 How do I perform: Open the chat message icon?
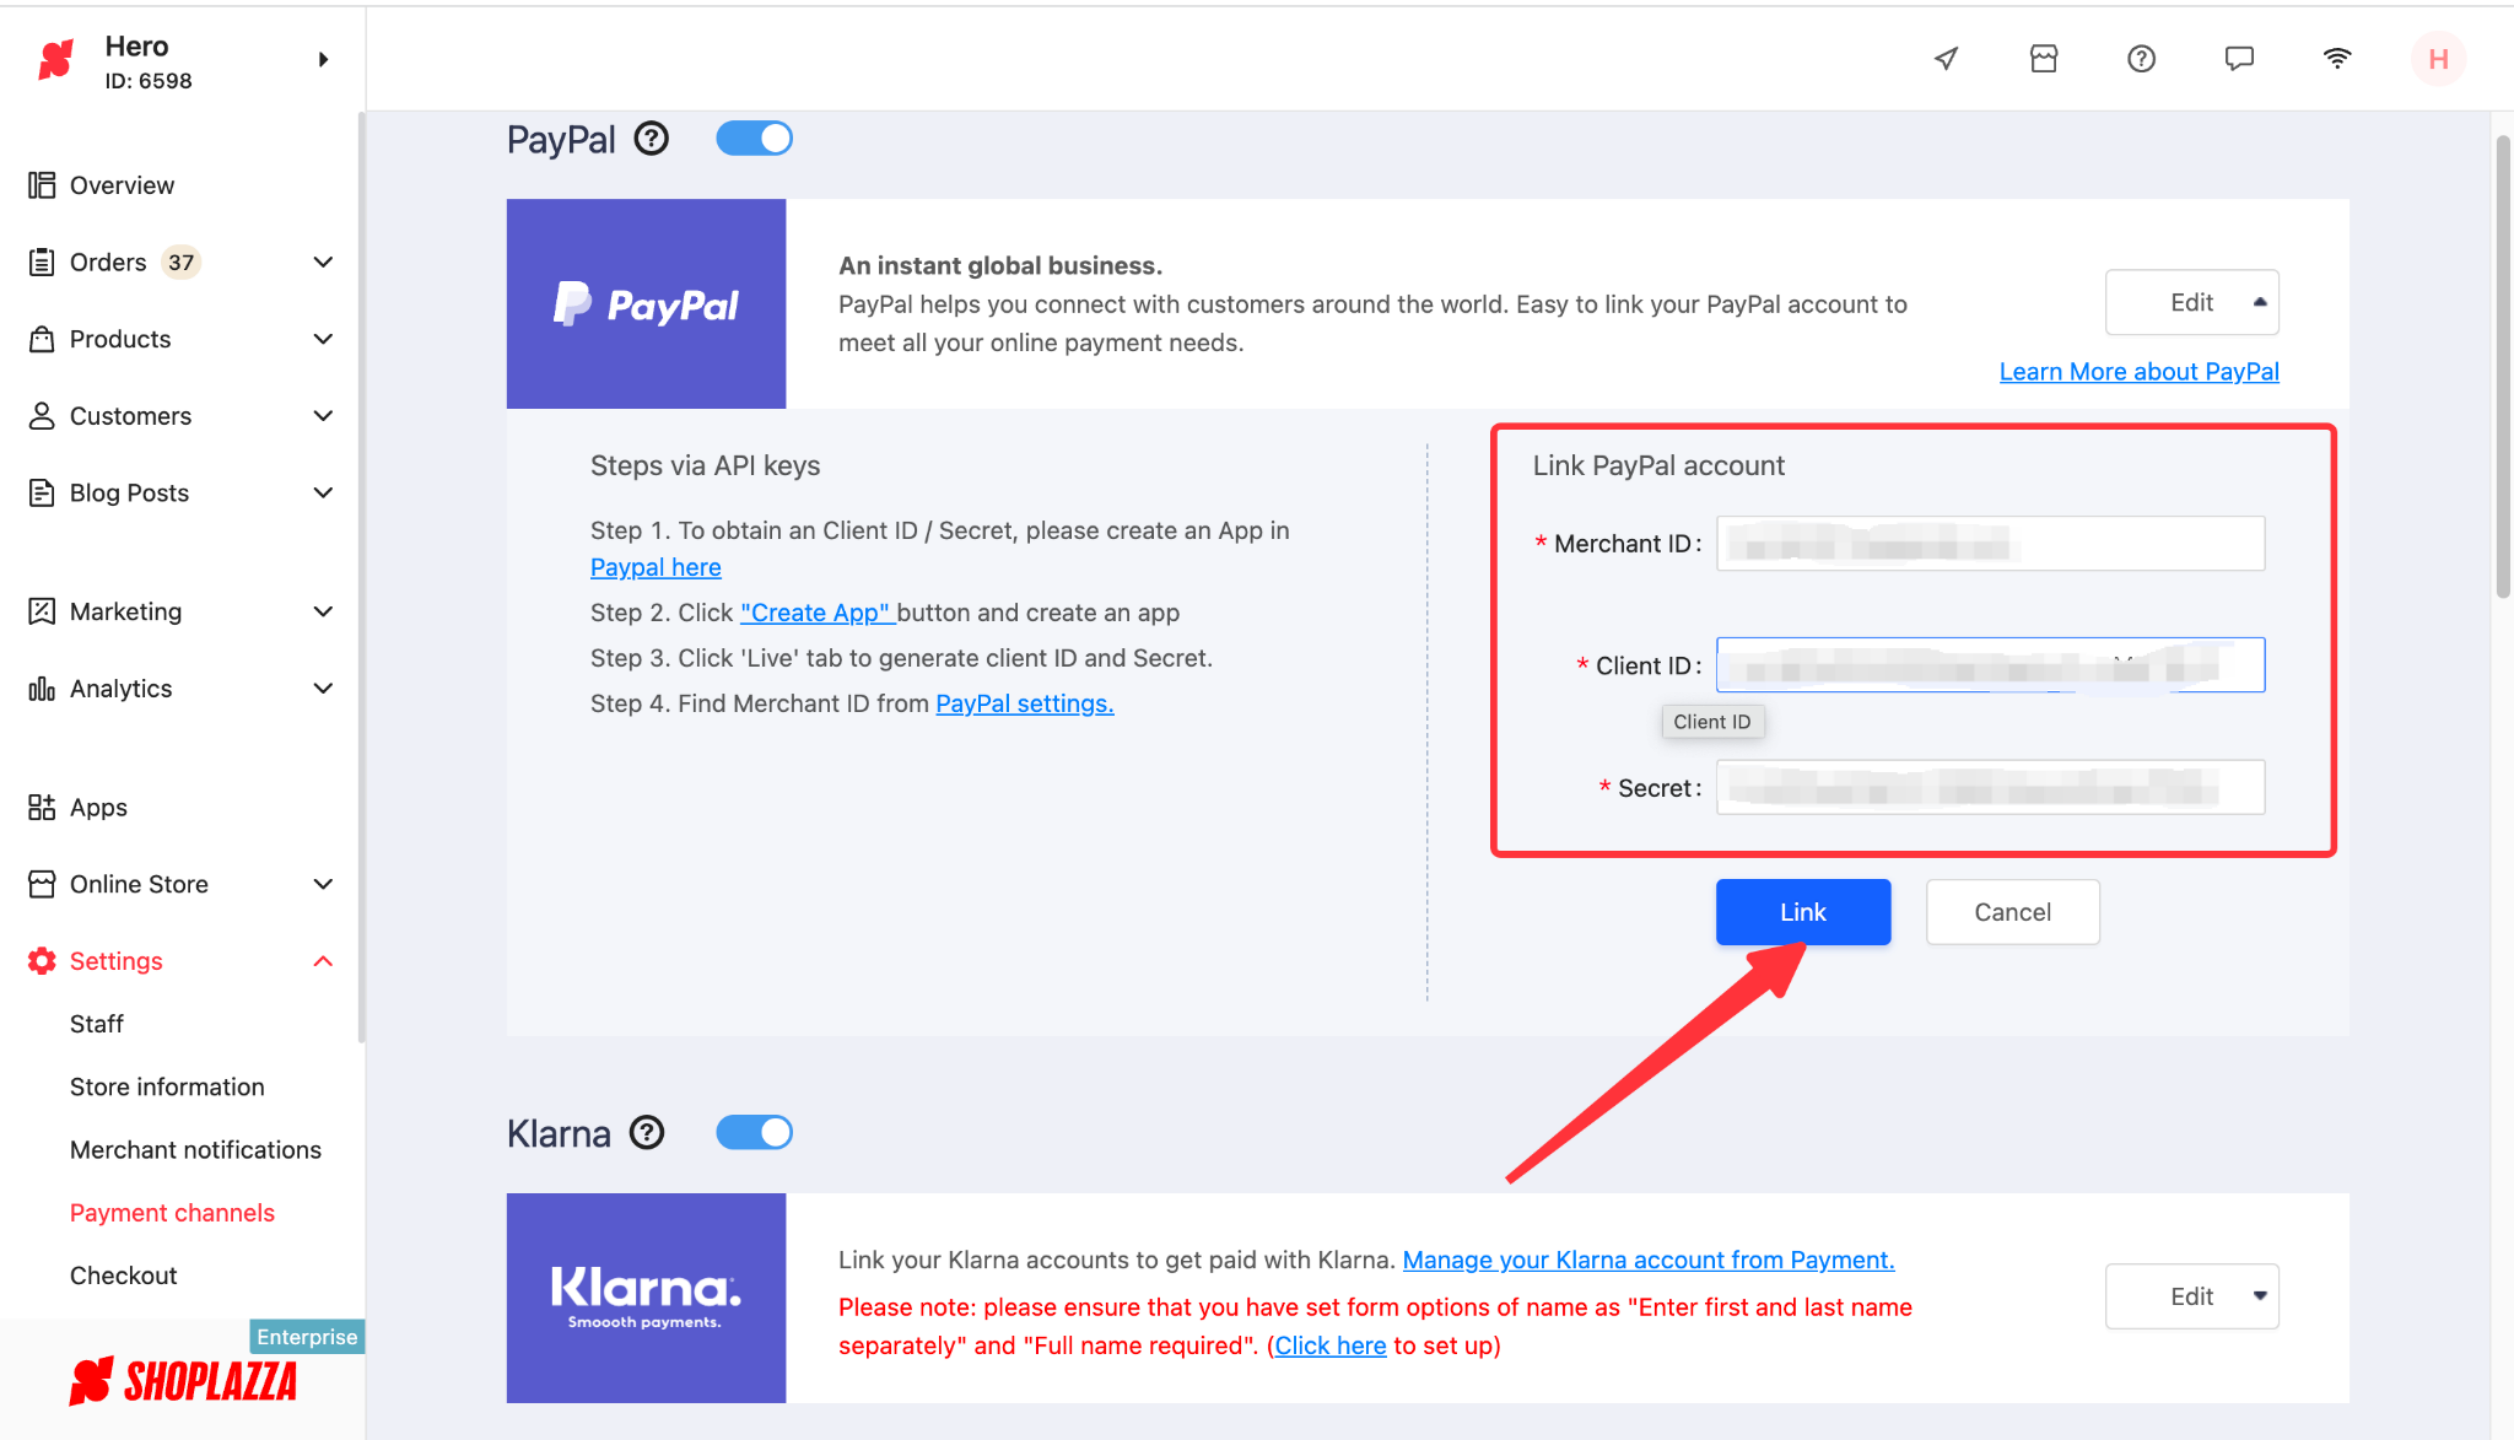click(2239, 59)
